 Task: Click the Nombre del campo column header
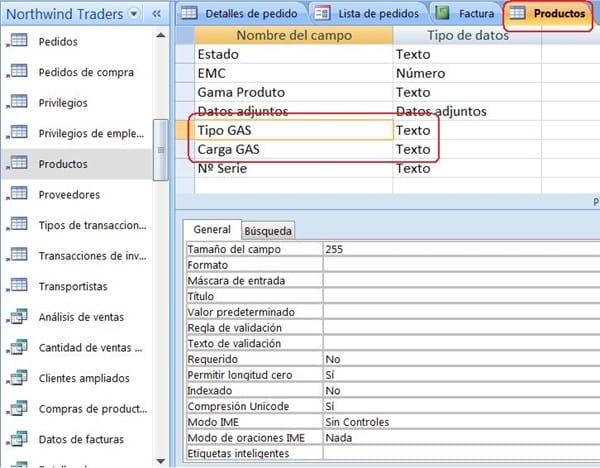[x=293, y=35]
